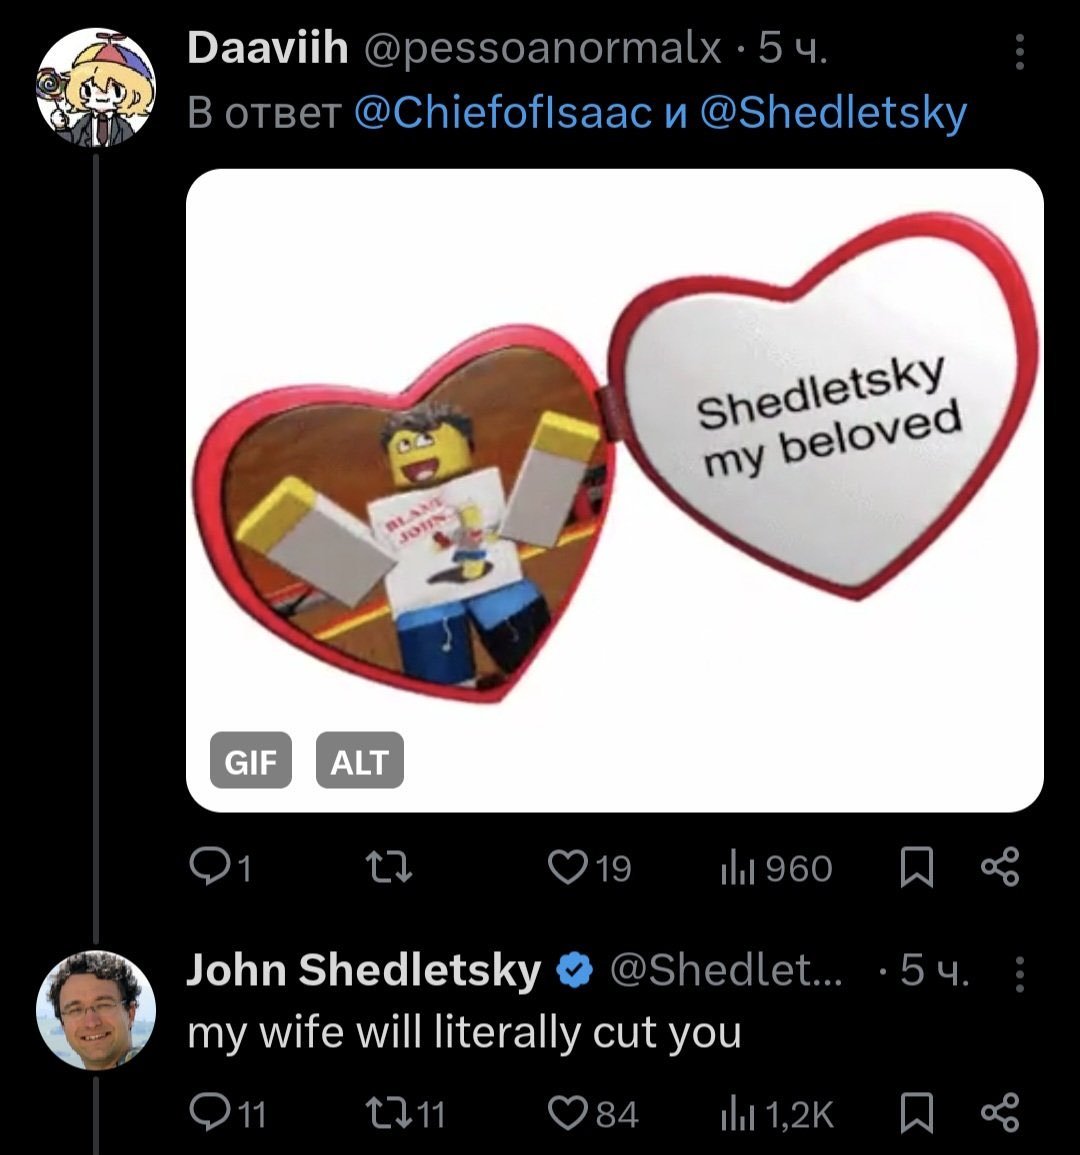Image resolution: width=1080 pixels, height=1155 pixels.
Task: Open the @ChiefofIsaac mention link
Action: click(x=502, y=115)
